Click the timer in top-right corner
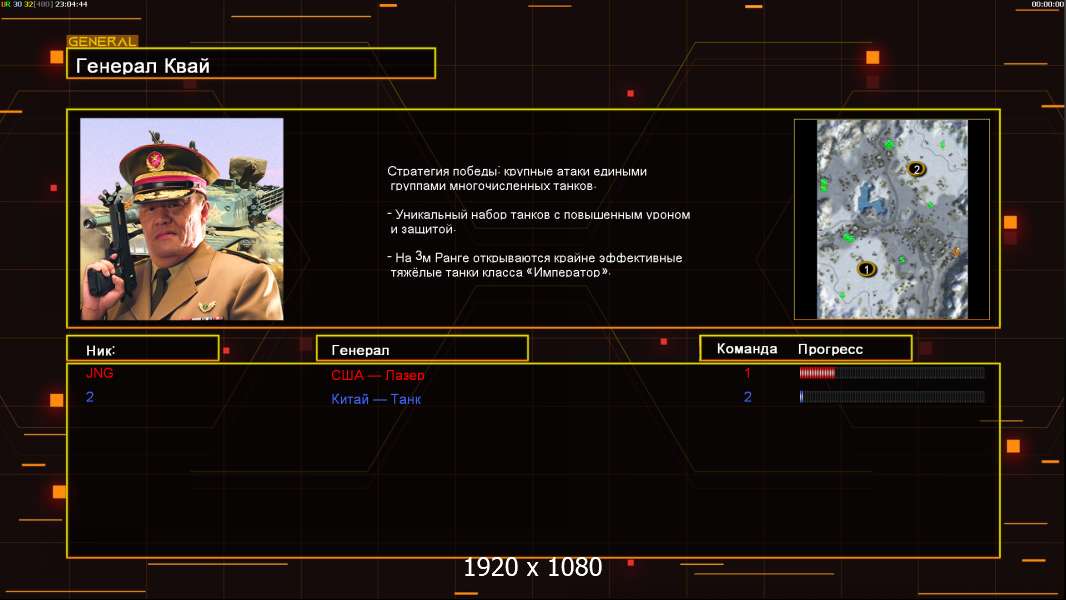1066x600 pixels. [x=1046, y=5]
